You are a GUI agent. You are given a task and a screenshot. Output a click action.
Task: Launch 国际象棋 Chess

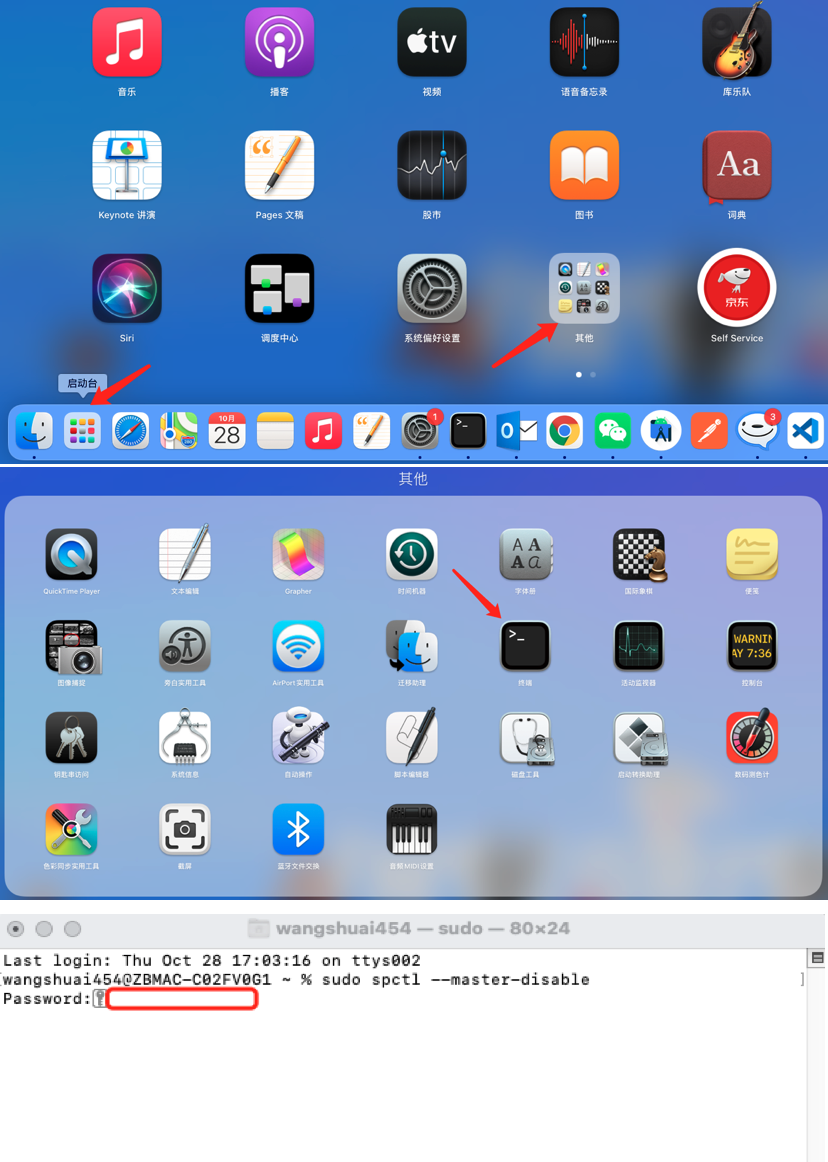click(639, 554)
